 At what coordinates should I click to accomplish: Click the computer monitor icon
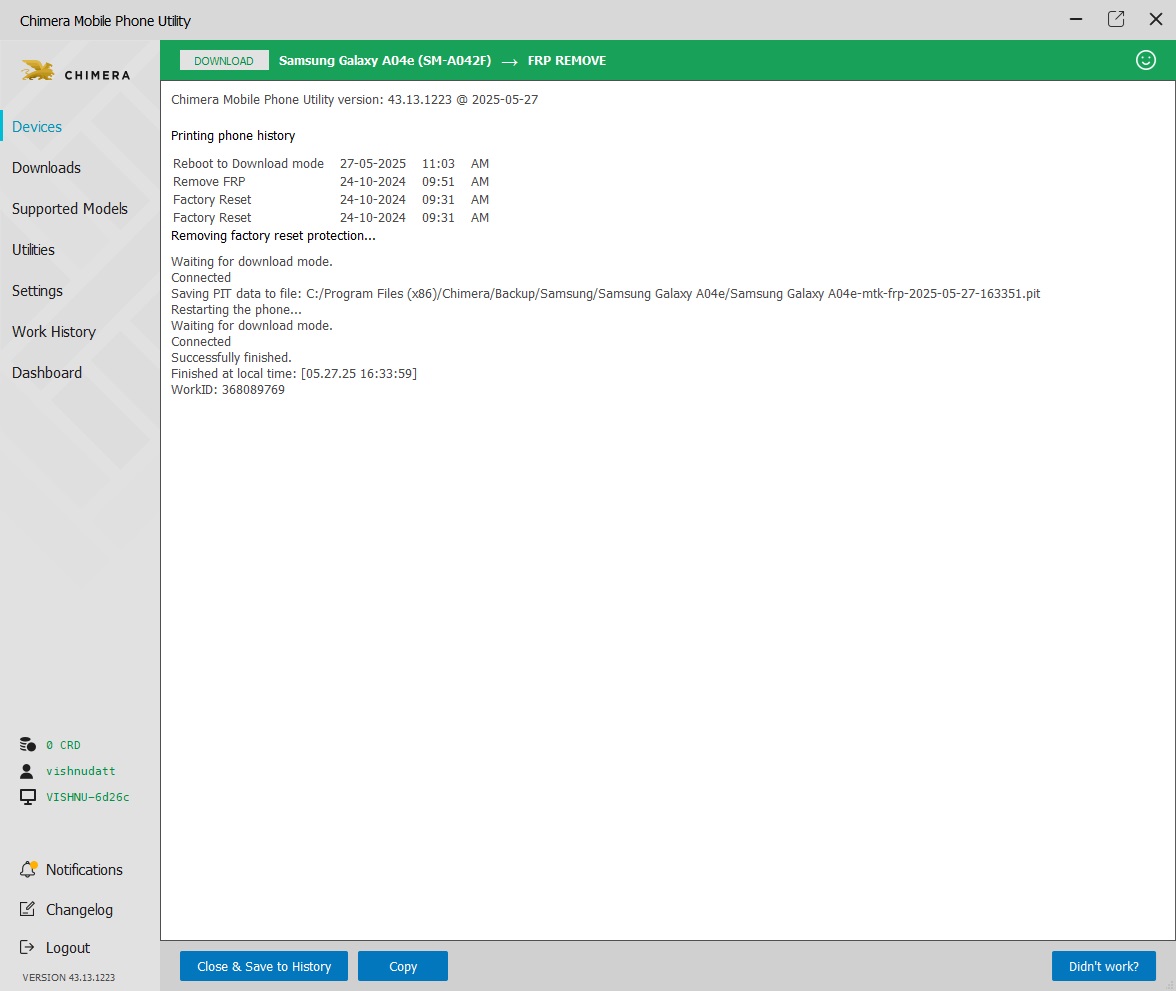(x=28, y=797)
